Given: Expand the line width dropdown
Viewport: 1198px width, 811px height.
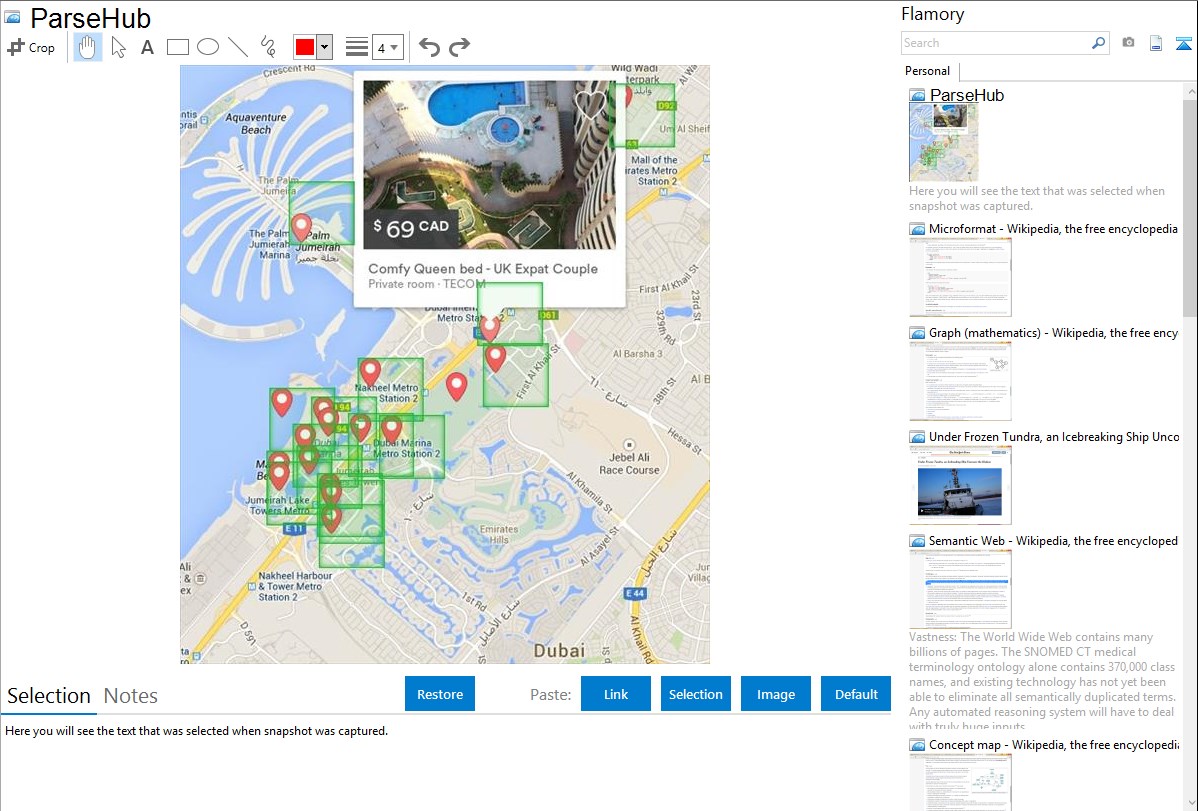Looking at the screenshot, I should point(394,47).
